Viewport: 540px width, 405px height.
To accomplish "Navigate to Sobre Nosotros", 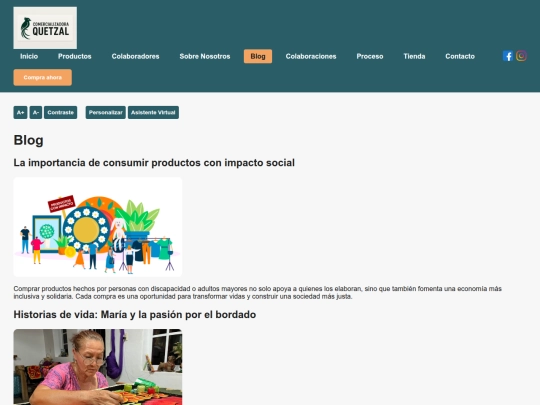I will pos(205,56).
